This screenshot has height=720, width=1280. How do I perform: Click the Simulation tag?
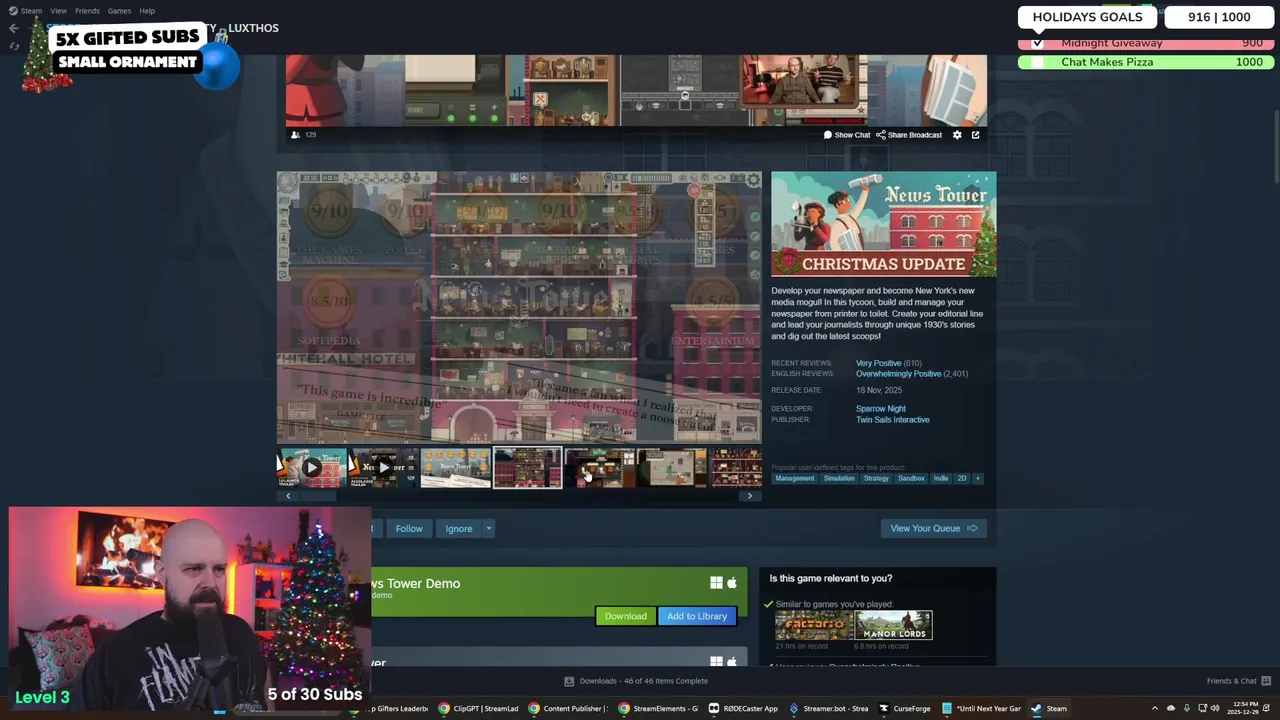click(x=839, y=478)
